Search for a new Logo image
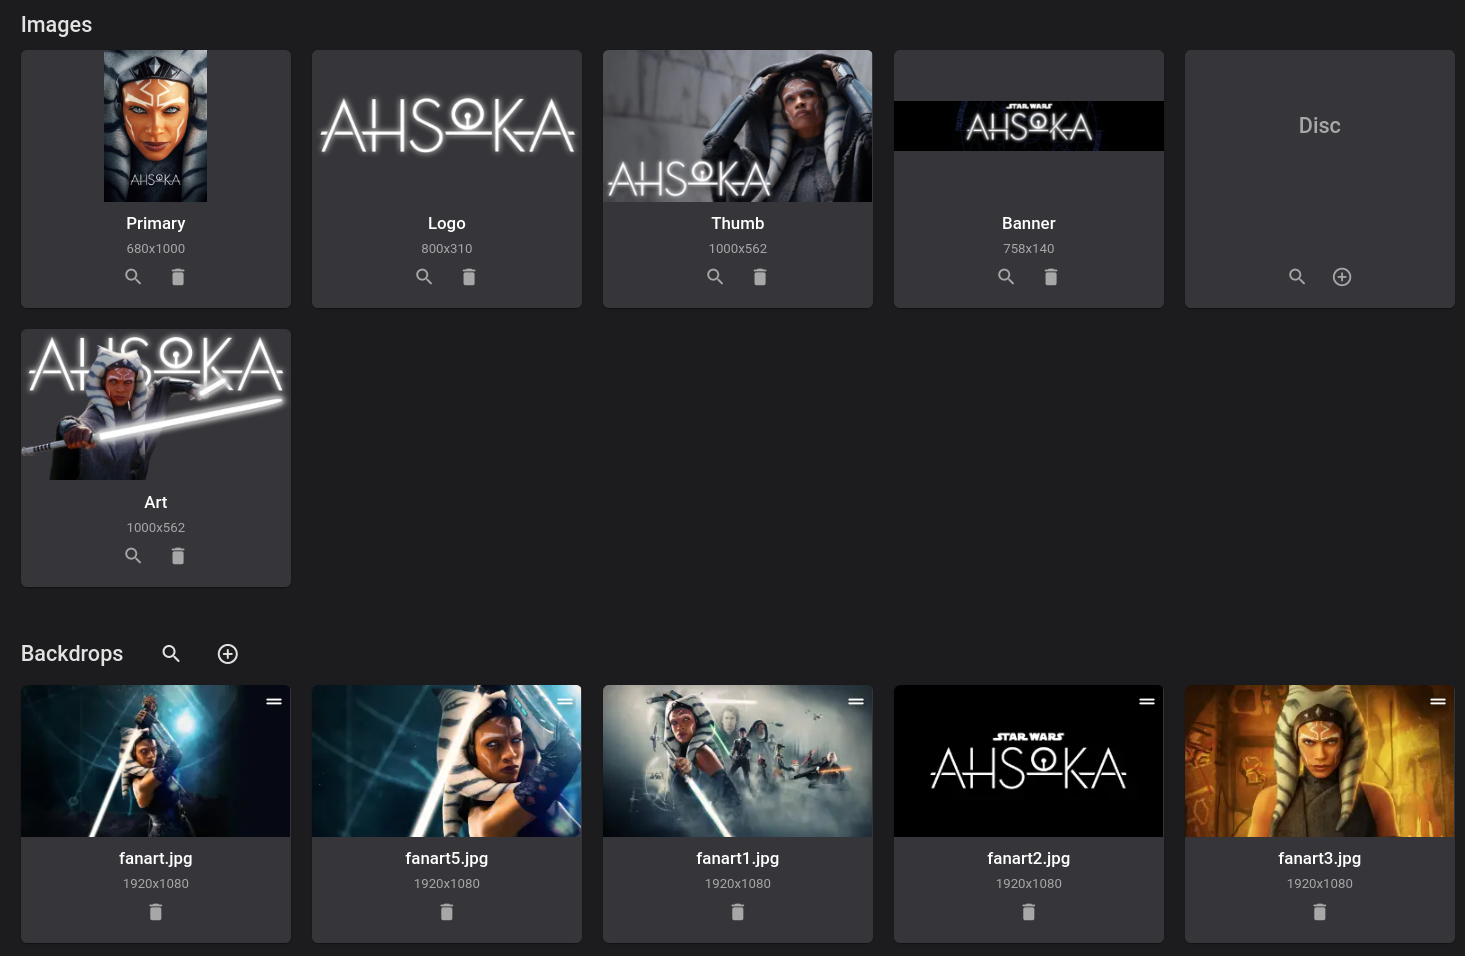Image resolution: width=1465 pixels, height=956 pixels. click(424, 277)
